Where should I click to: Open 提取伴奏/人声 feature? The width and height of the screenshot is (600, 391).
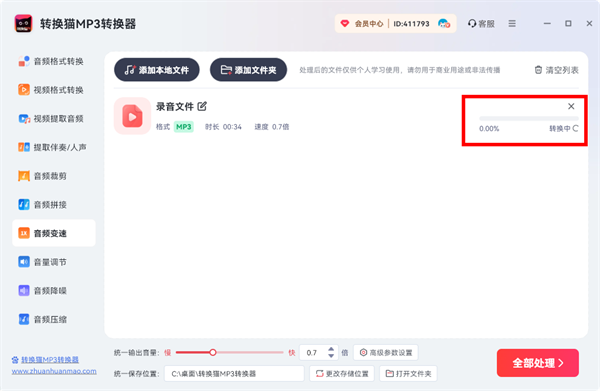54,147
